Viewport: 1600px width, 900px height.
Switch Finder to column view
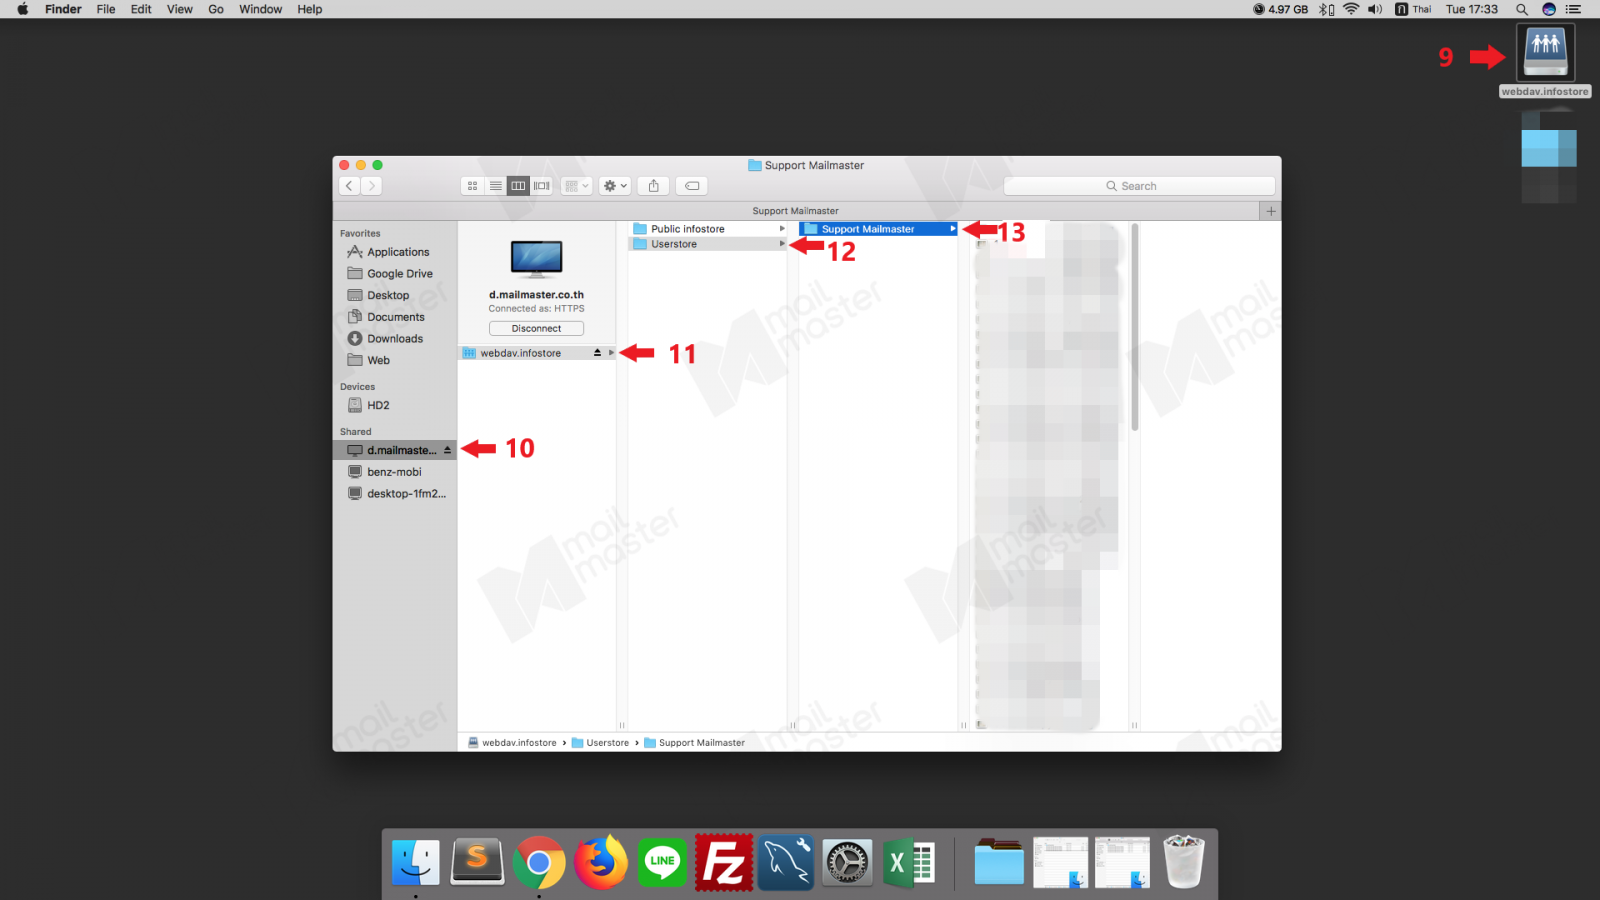coord(518,186)
